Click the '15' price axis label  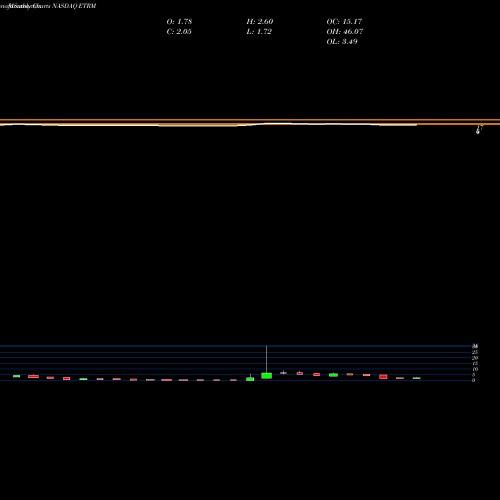[x=475, y=363]
